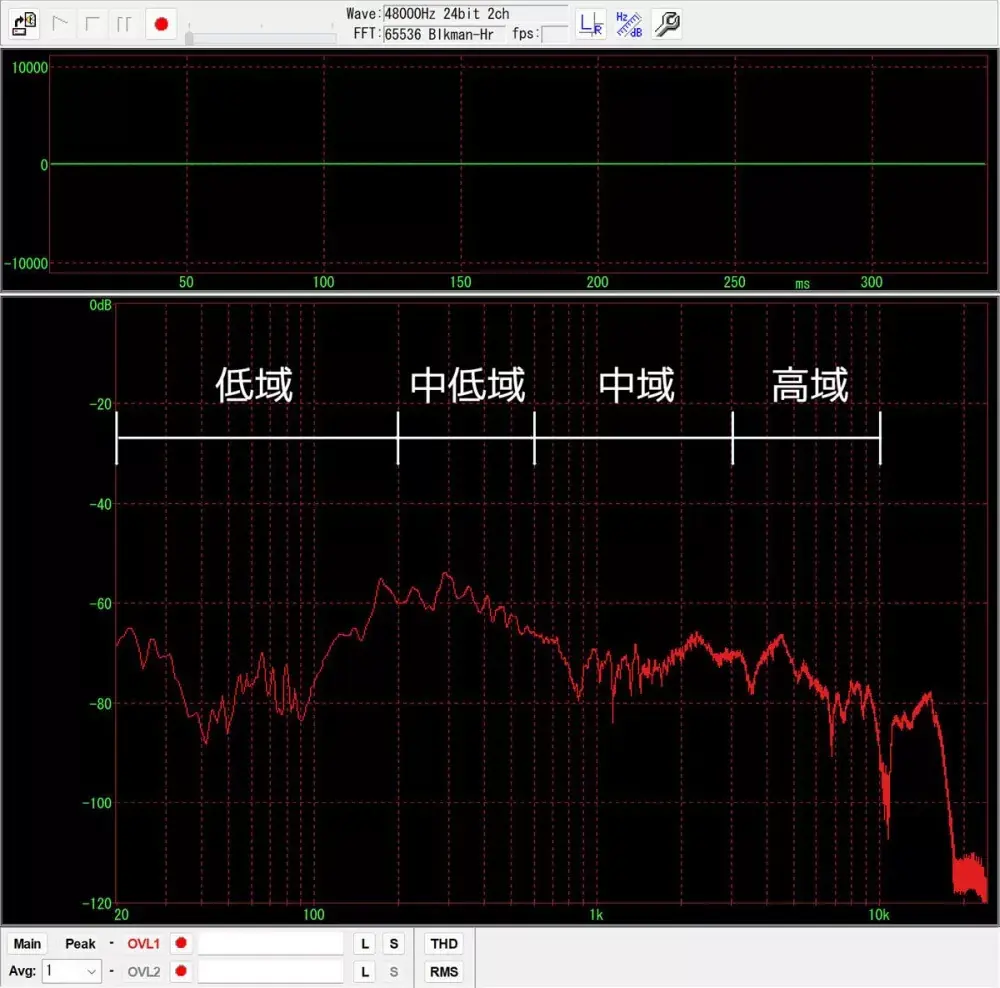1000x988 pixels.
Task: Open the Avg count dropdown
Action: pos(71,971)
